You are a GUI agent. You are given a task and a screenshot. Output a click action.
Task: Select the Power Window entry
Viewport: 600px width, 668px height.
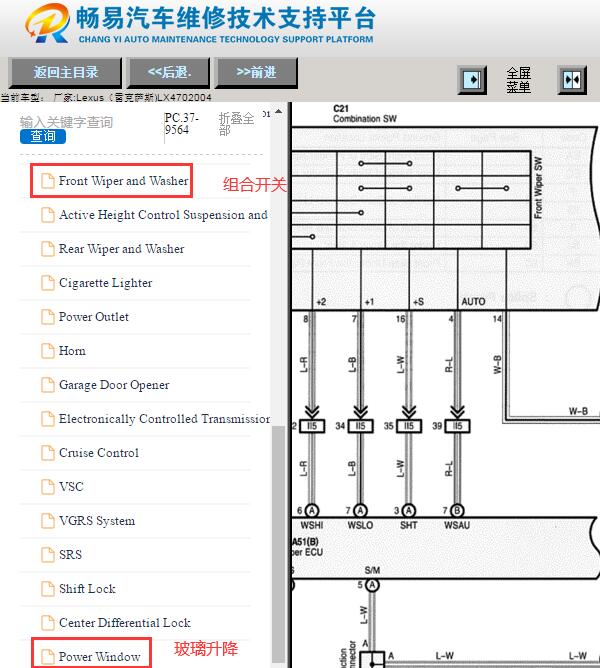point(99,657)
